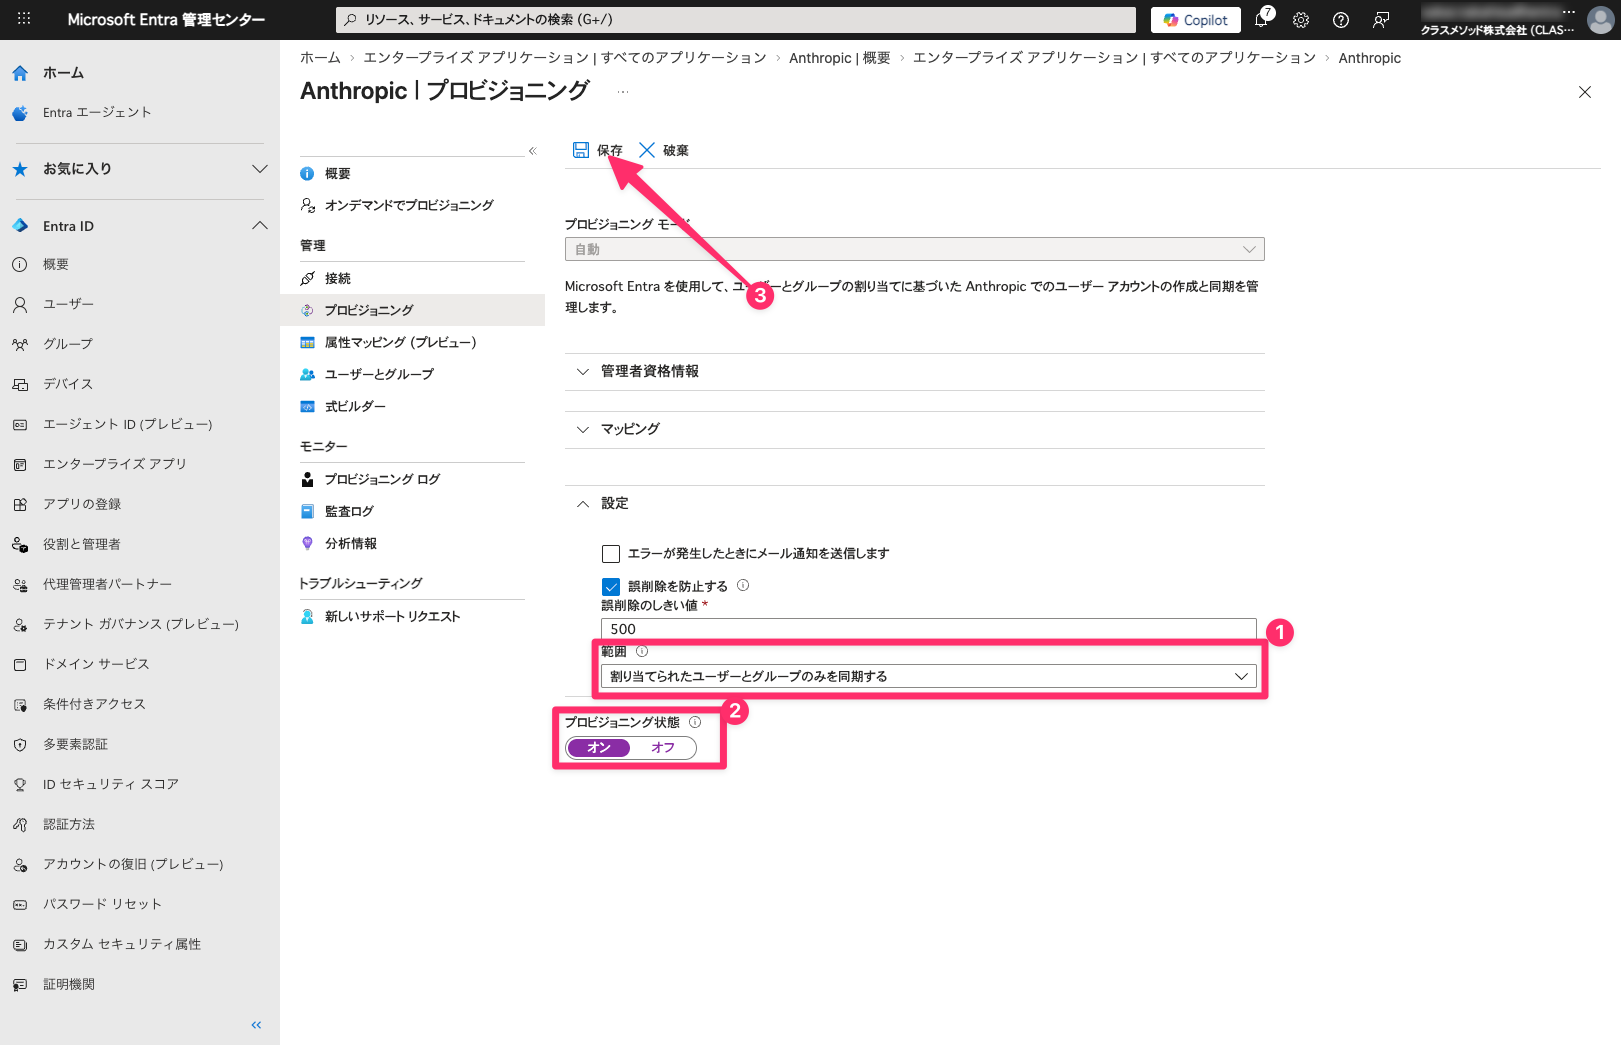1621x1045 pixels.
Task: Open the last Anthropic breadcrumb link
Action: pyautogui.click(x=1370, y=58)
